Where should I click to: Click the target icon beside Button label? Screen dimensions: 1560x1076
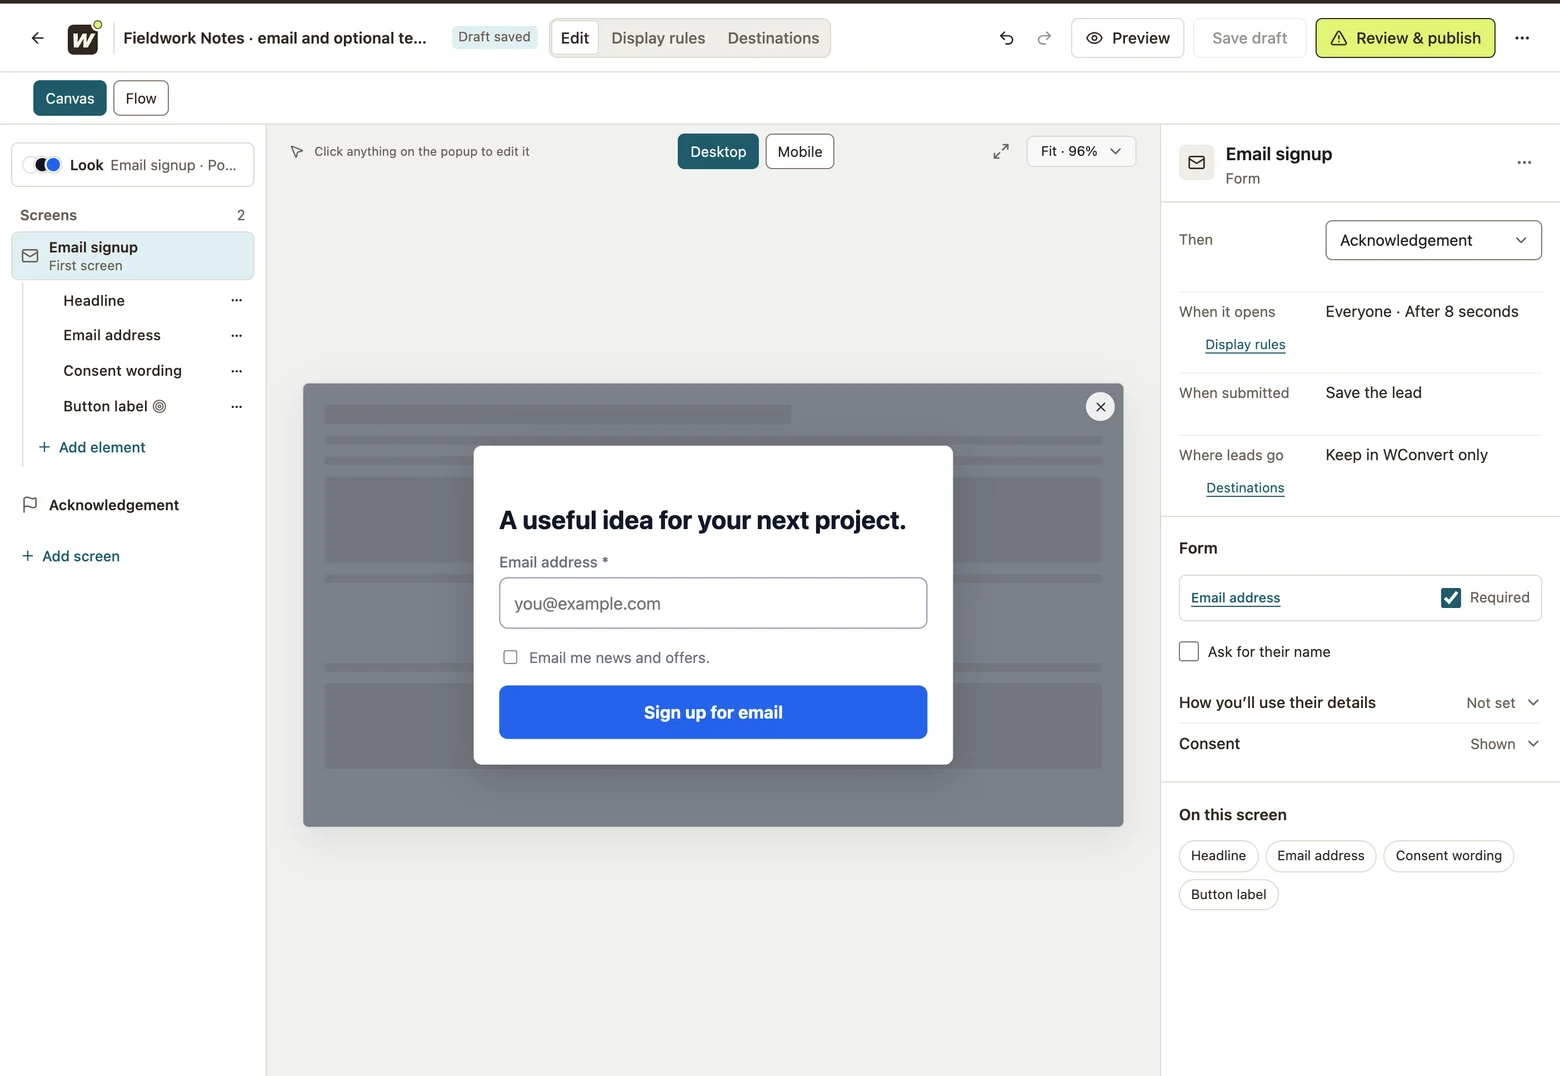point(160,406)
